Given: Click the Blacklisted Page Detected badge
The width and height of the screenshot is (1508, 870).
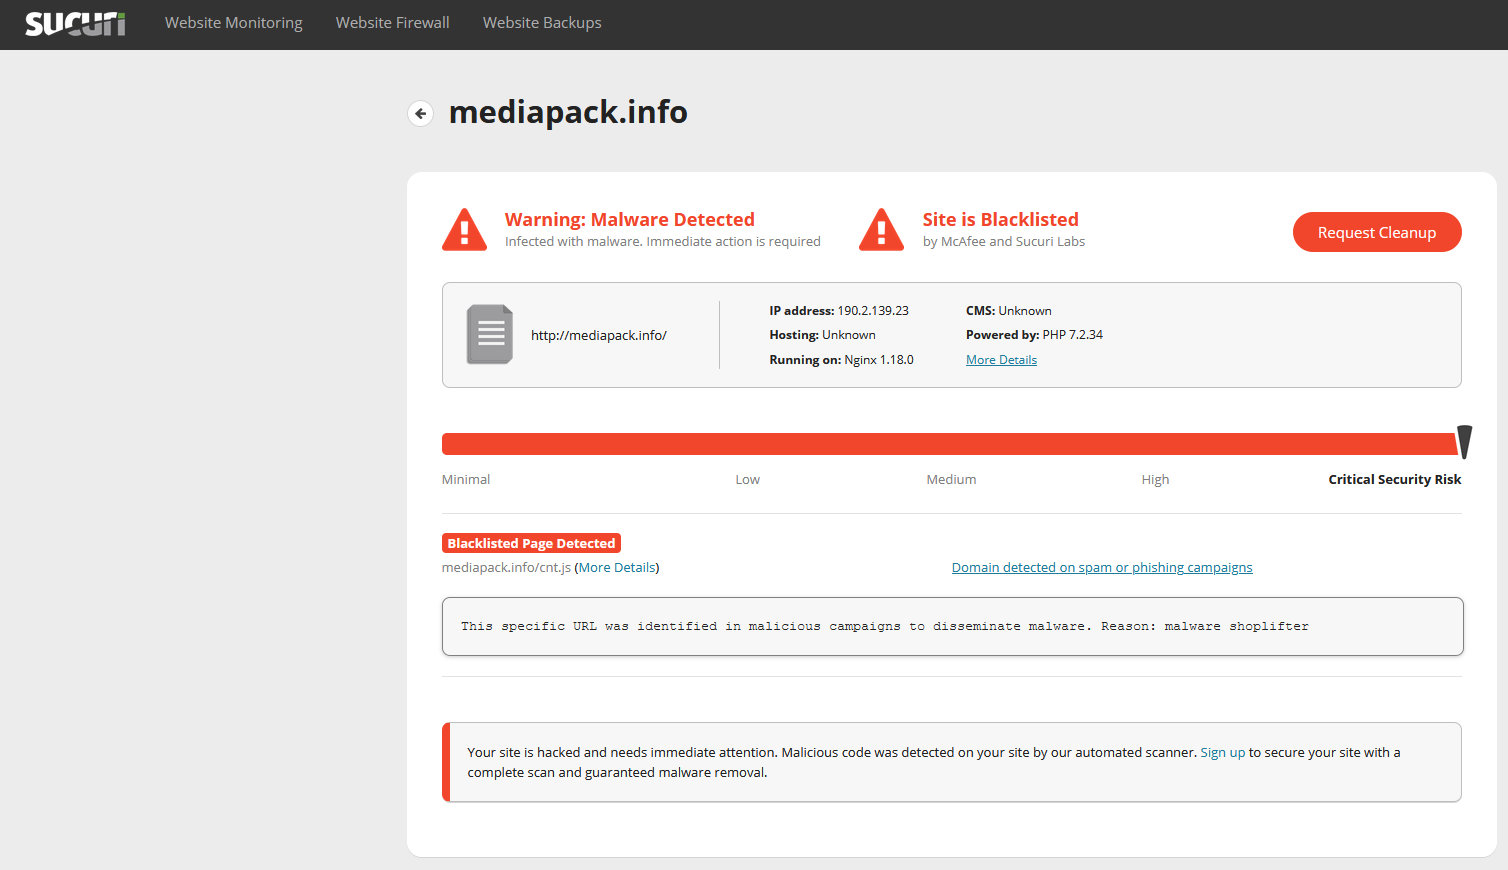Looking at the screenshot, I should (531, 543).
